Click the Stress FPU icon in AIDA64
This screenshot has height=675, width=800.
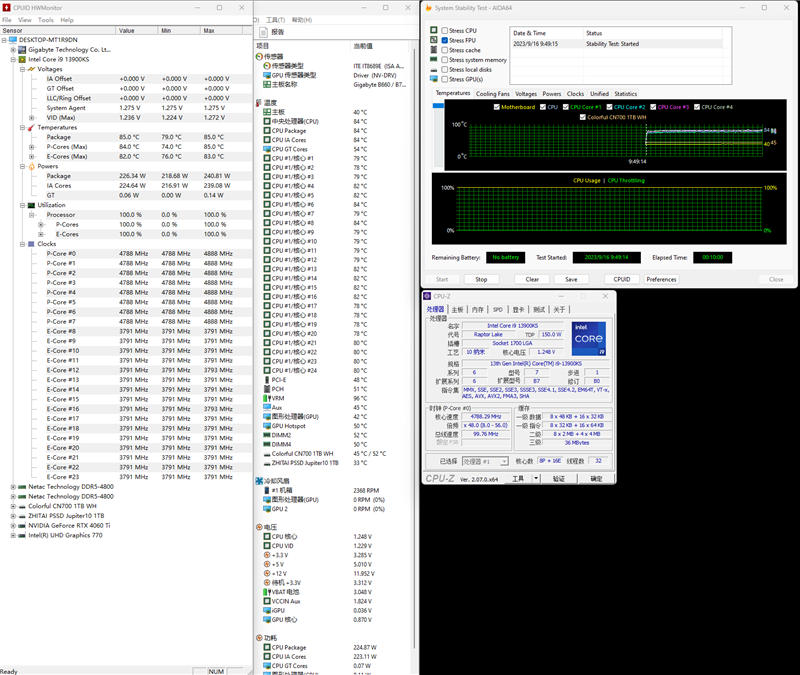[x=433, y=41]
